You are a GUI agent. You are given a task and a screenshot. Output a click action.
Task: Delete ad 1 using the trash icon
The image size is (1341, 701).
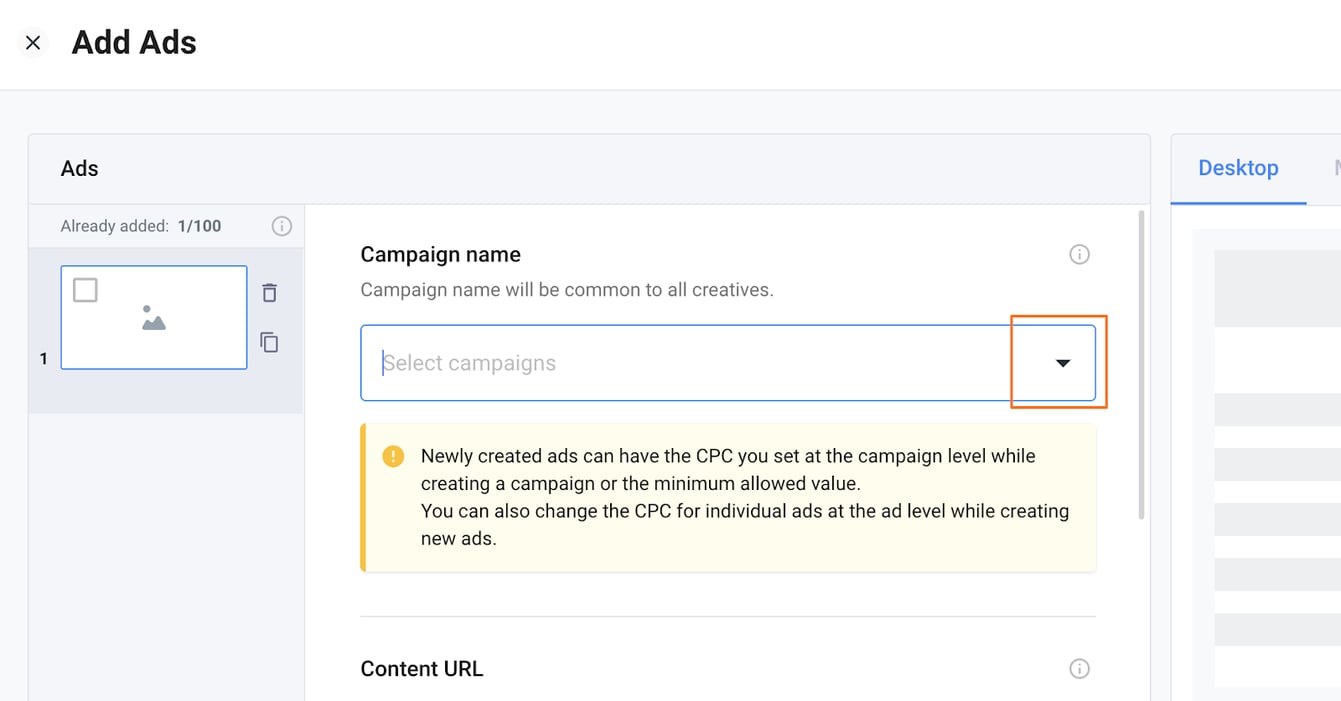click(x=269, y=292)
